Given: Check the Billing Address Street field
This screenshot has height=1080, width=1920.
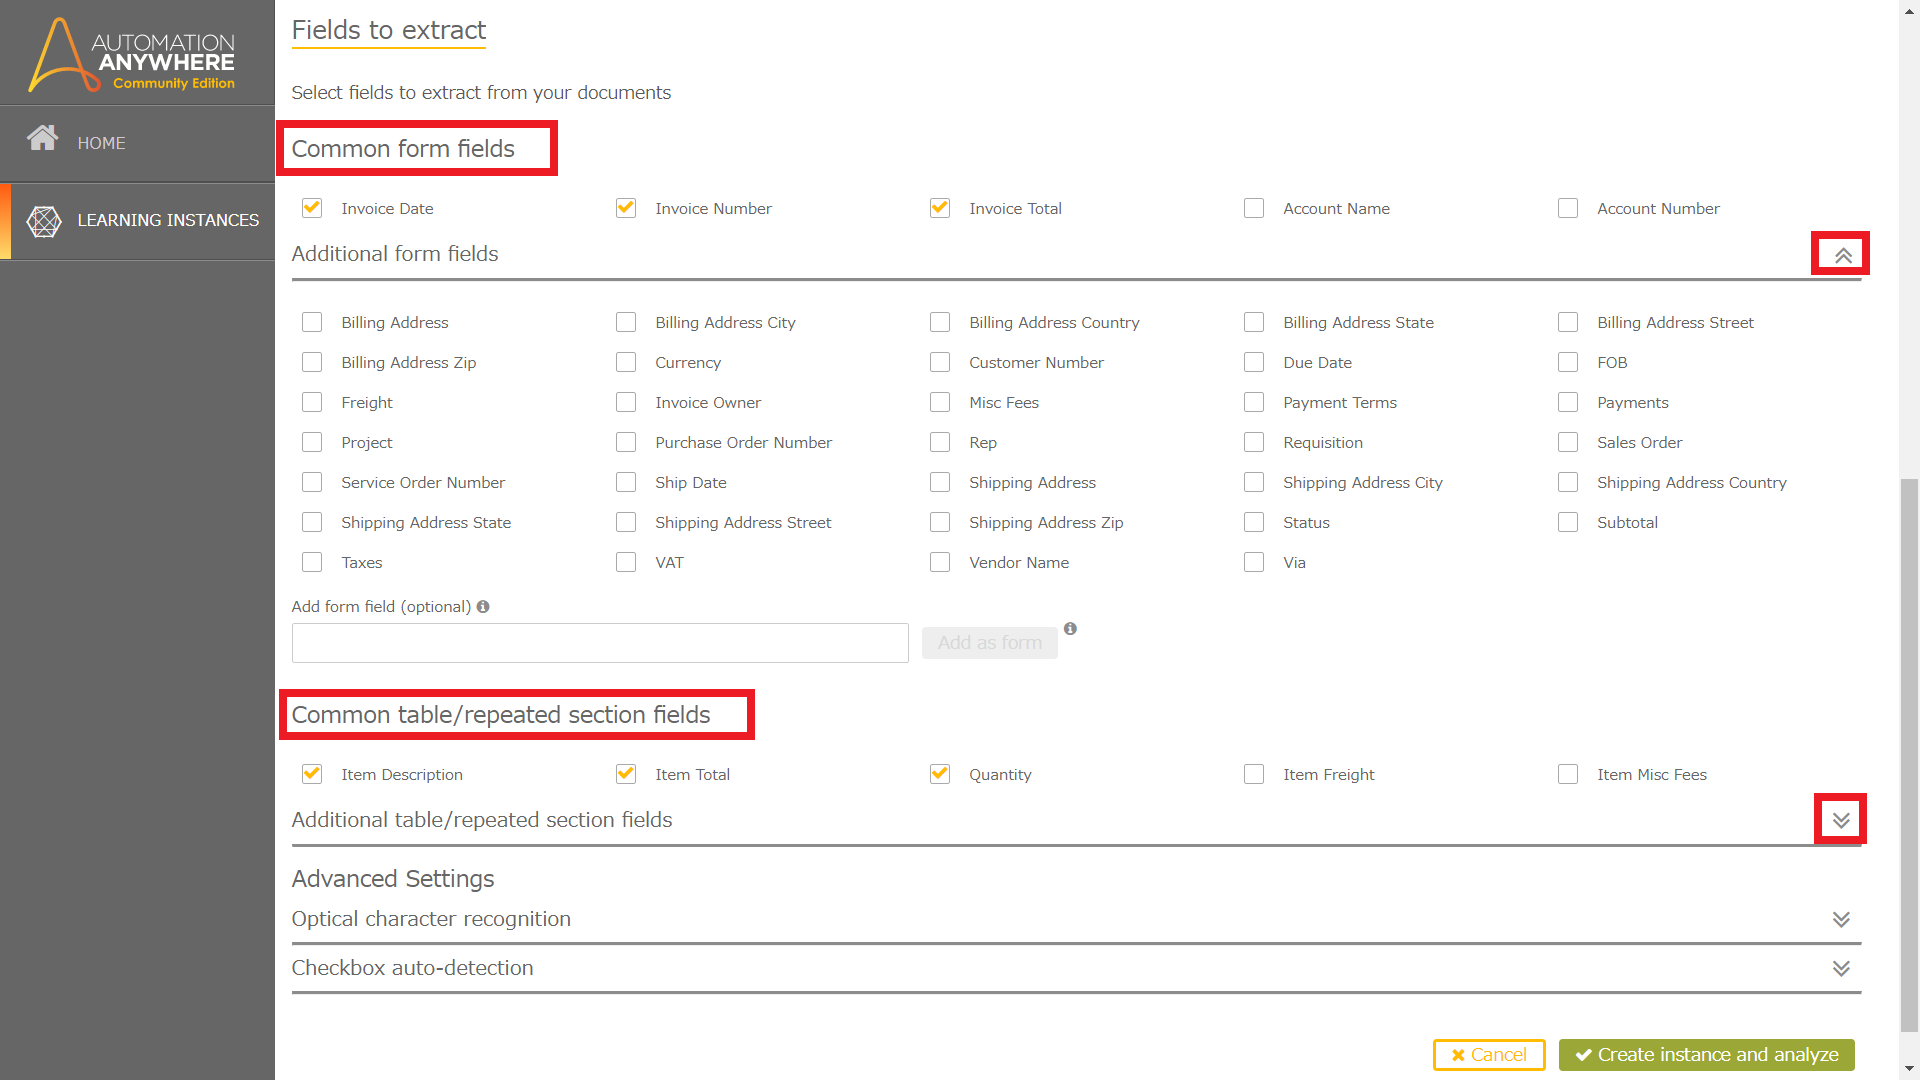Looking at the screenshot, I should tap(1568, 322).
